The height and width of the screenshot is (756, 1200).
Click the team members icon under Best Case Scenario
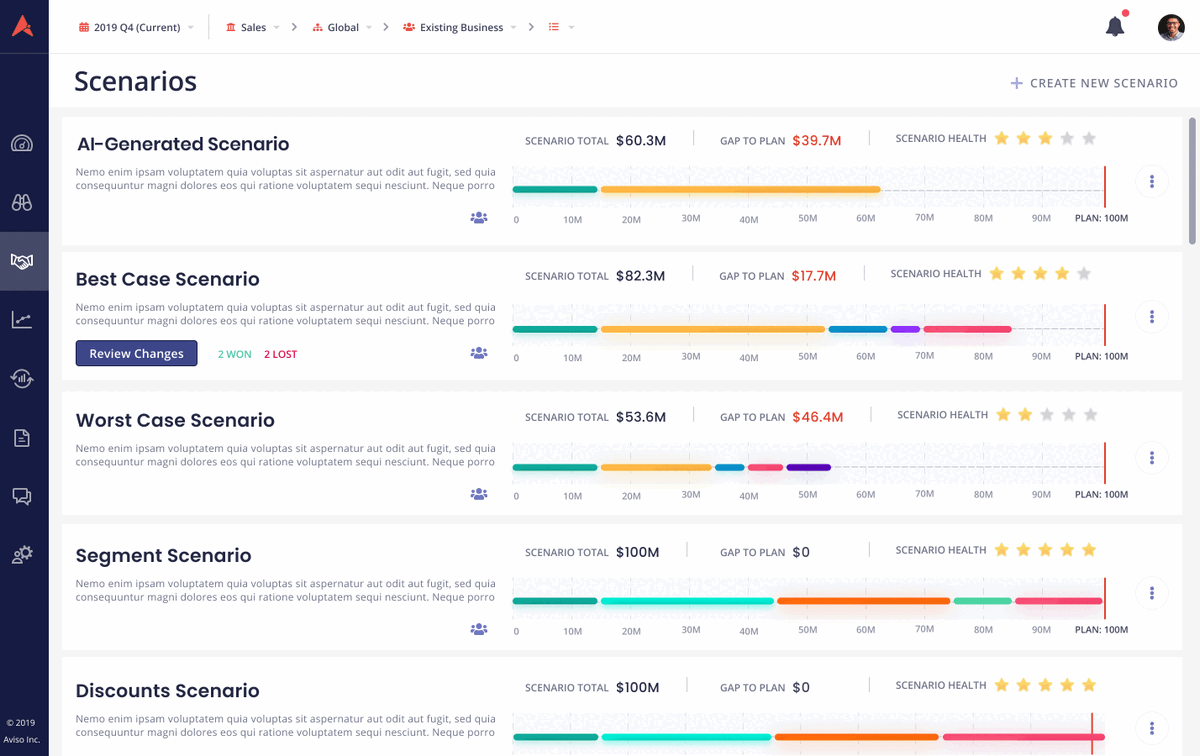coord(479,352)
